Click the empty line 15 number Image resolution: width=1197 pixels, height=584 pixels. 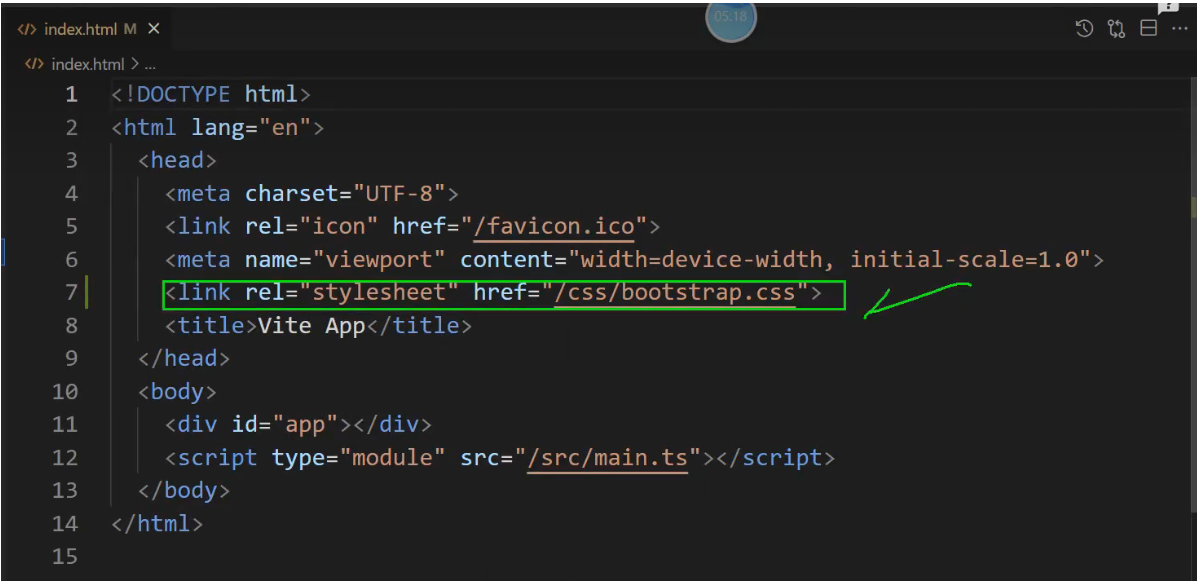[66, 557]
